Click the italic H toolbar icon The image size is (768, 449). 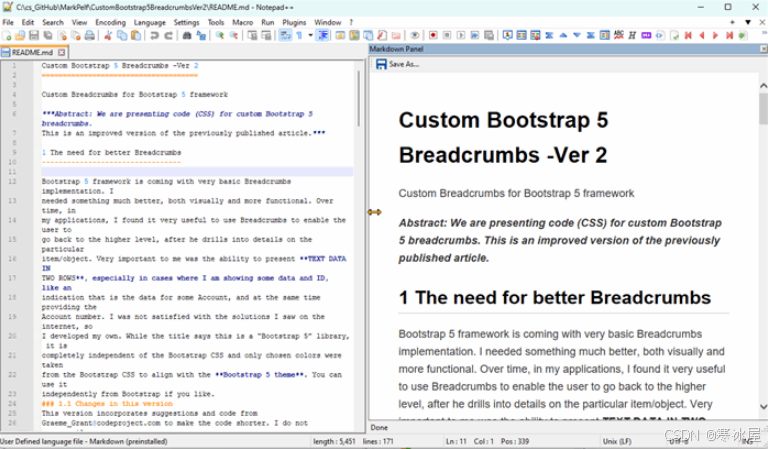632,35
